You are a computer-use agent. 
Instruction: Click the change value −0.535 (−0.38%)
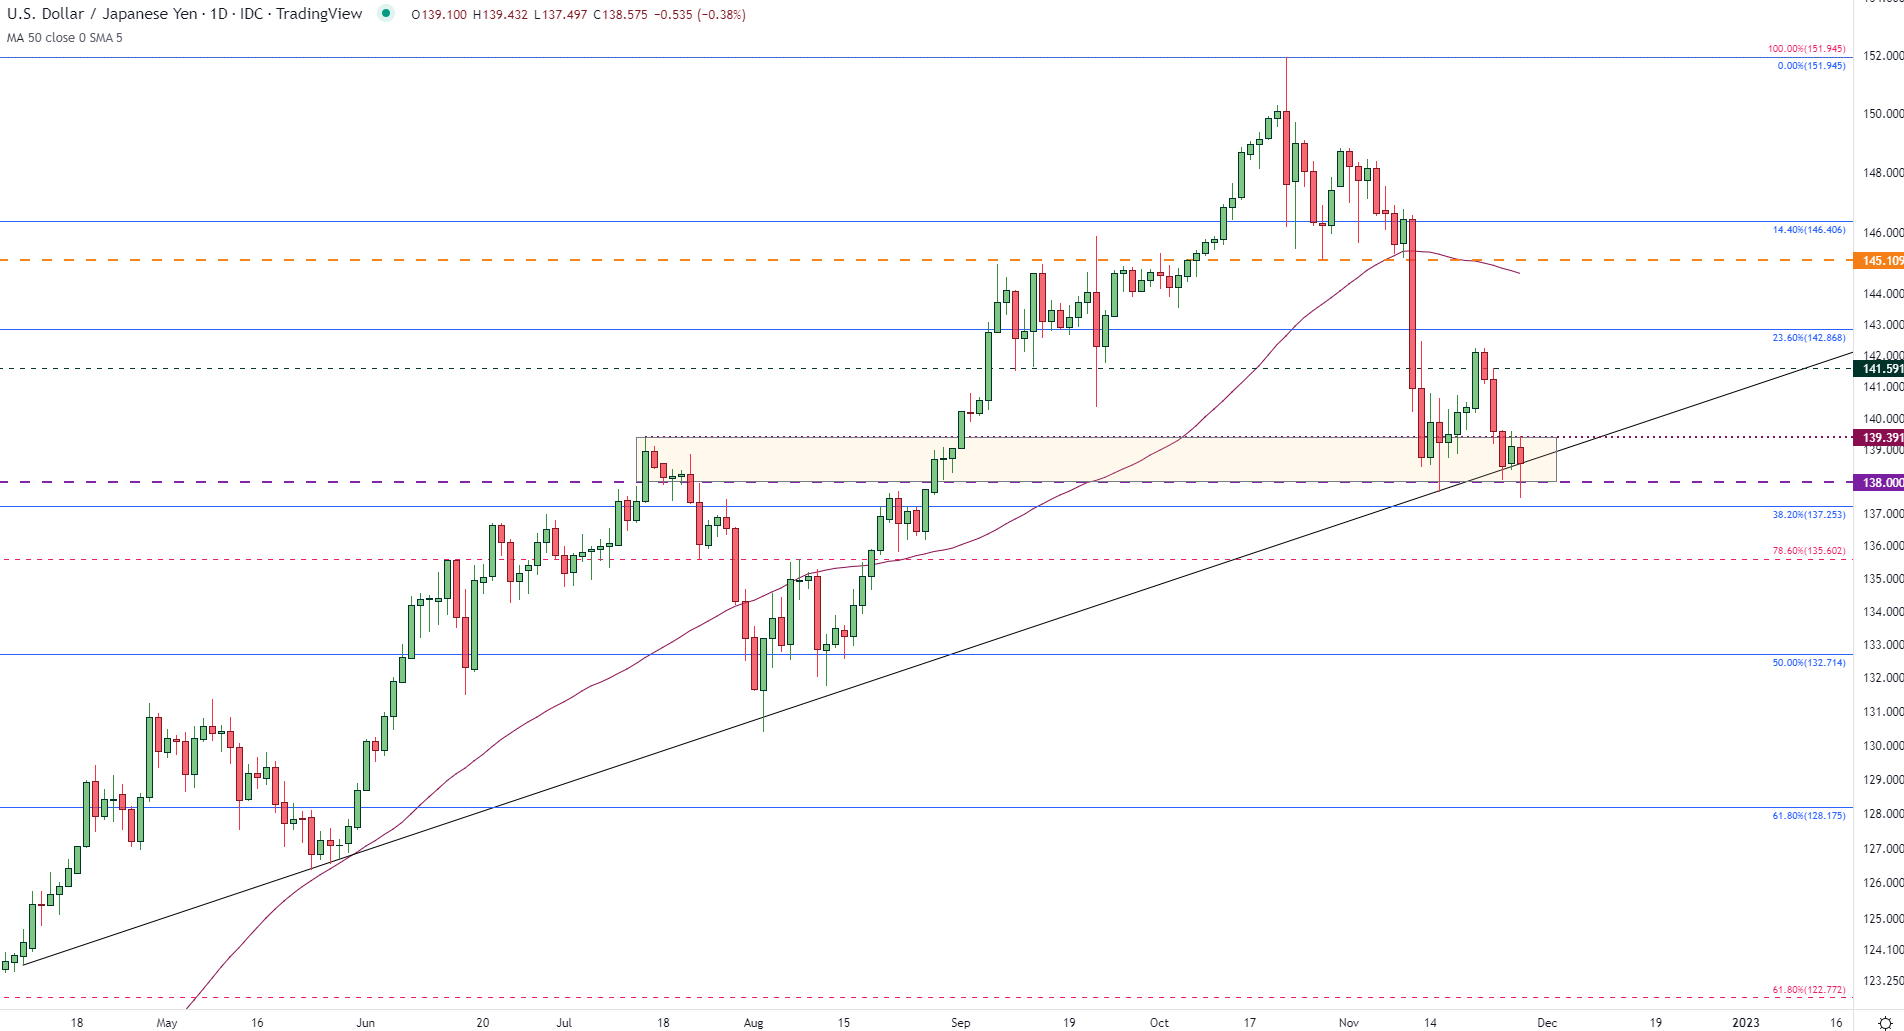[700, 15]
